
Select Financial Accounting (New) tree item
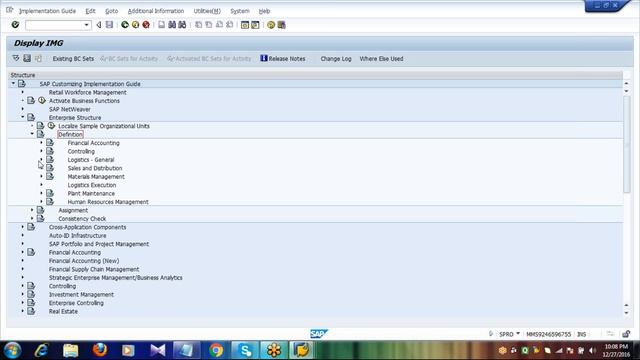coord(84,260)
